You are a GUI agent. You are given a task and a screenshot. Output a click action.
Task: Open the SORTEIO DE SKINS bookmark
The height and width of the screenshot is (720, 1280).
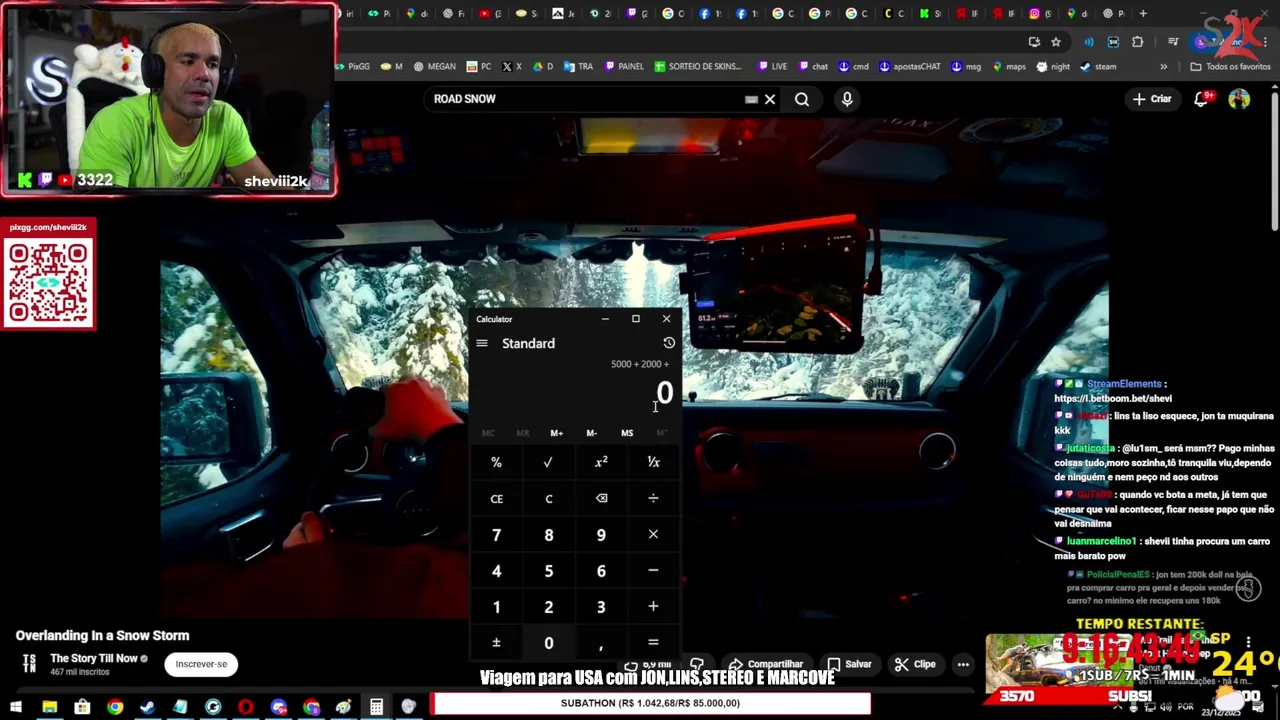click(699, 66)
